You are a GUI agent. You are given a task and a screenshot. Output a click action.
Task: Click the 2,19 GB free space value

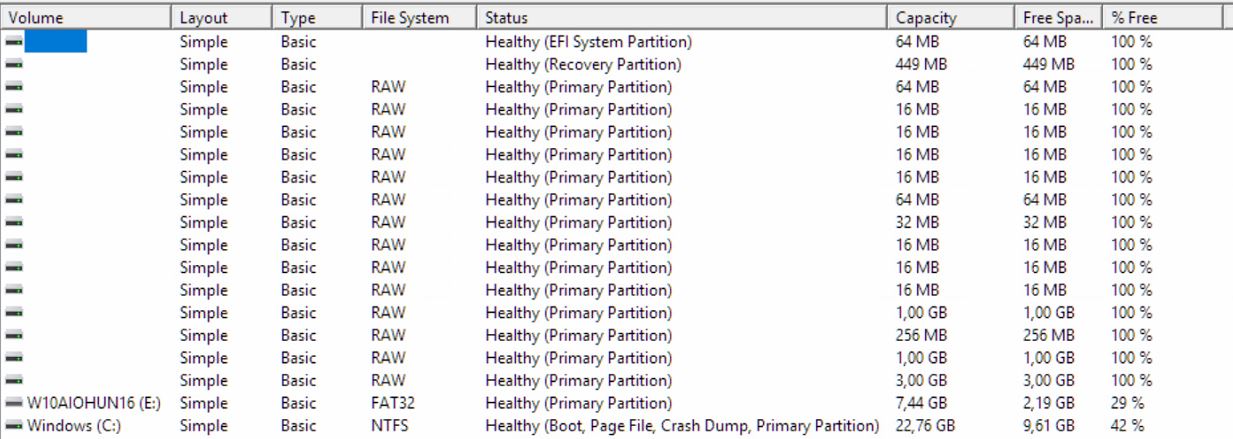point(1049,403)
